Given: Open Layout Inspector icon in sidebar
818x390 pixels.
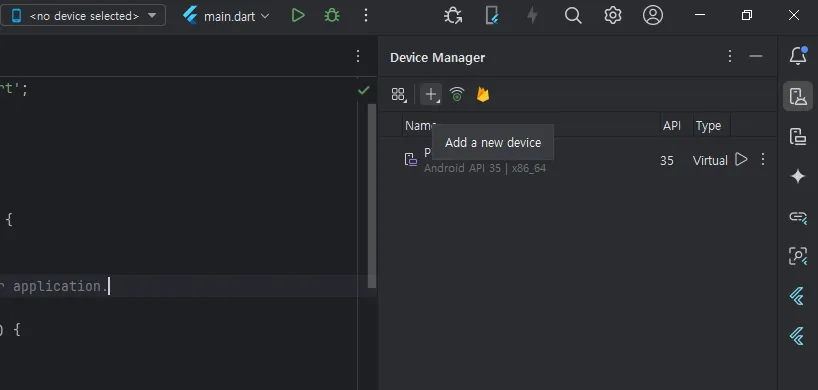Looking at the screenshot, I should [798, 256].
